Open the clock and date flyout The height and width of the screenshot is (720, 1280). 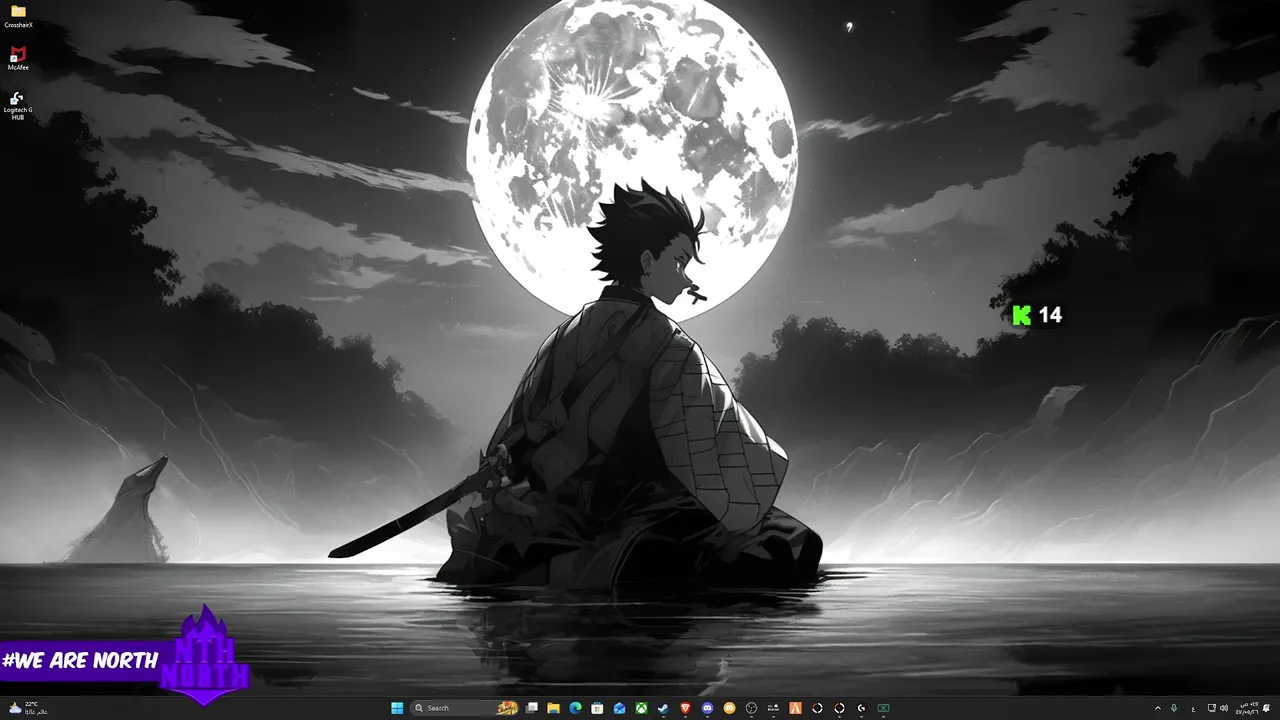coord(1247,708)
